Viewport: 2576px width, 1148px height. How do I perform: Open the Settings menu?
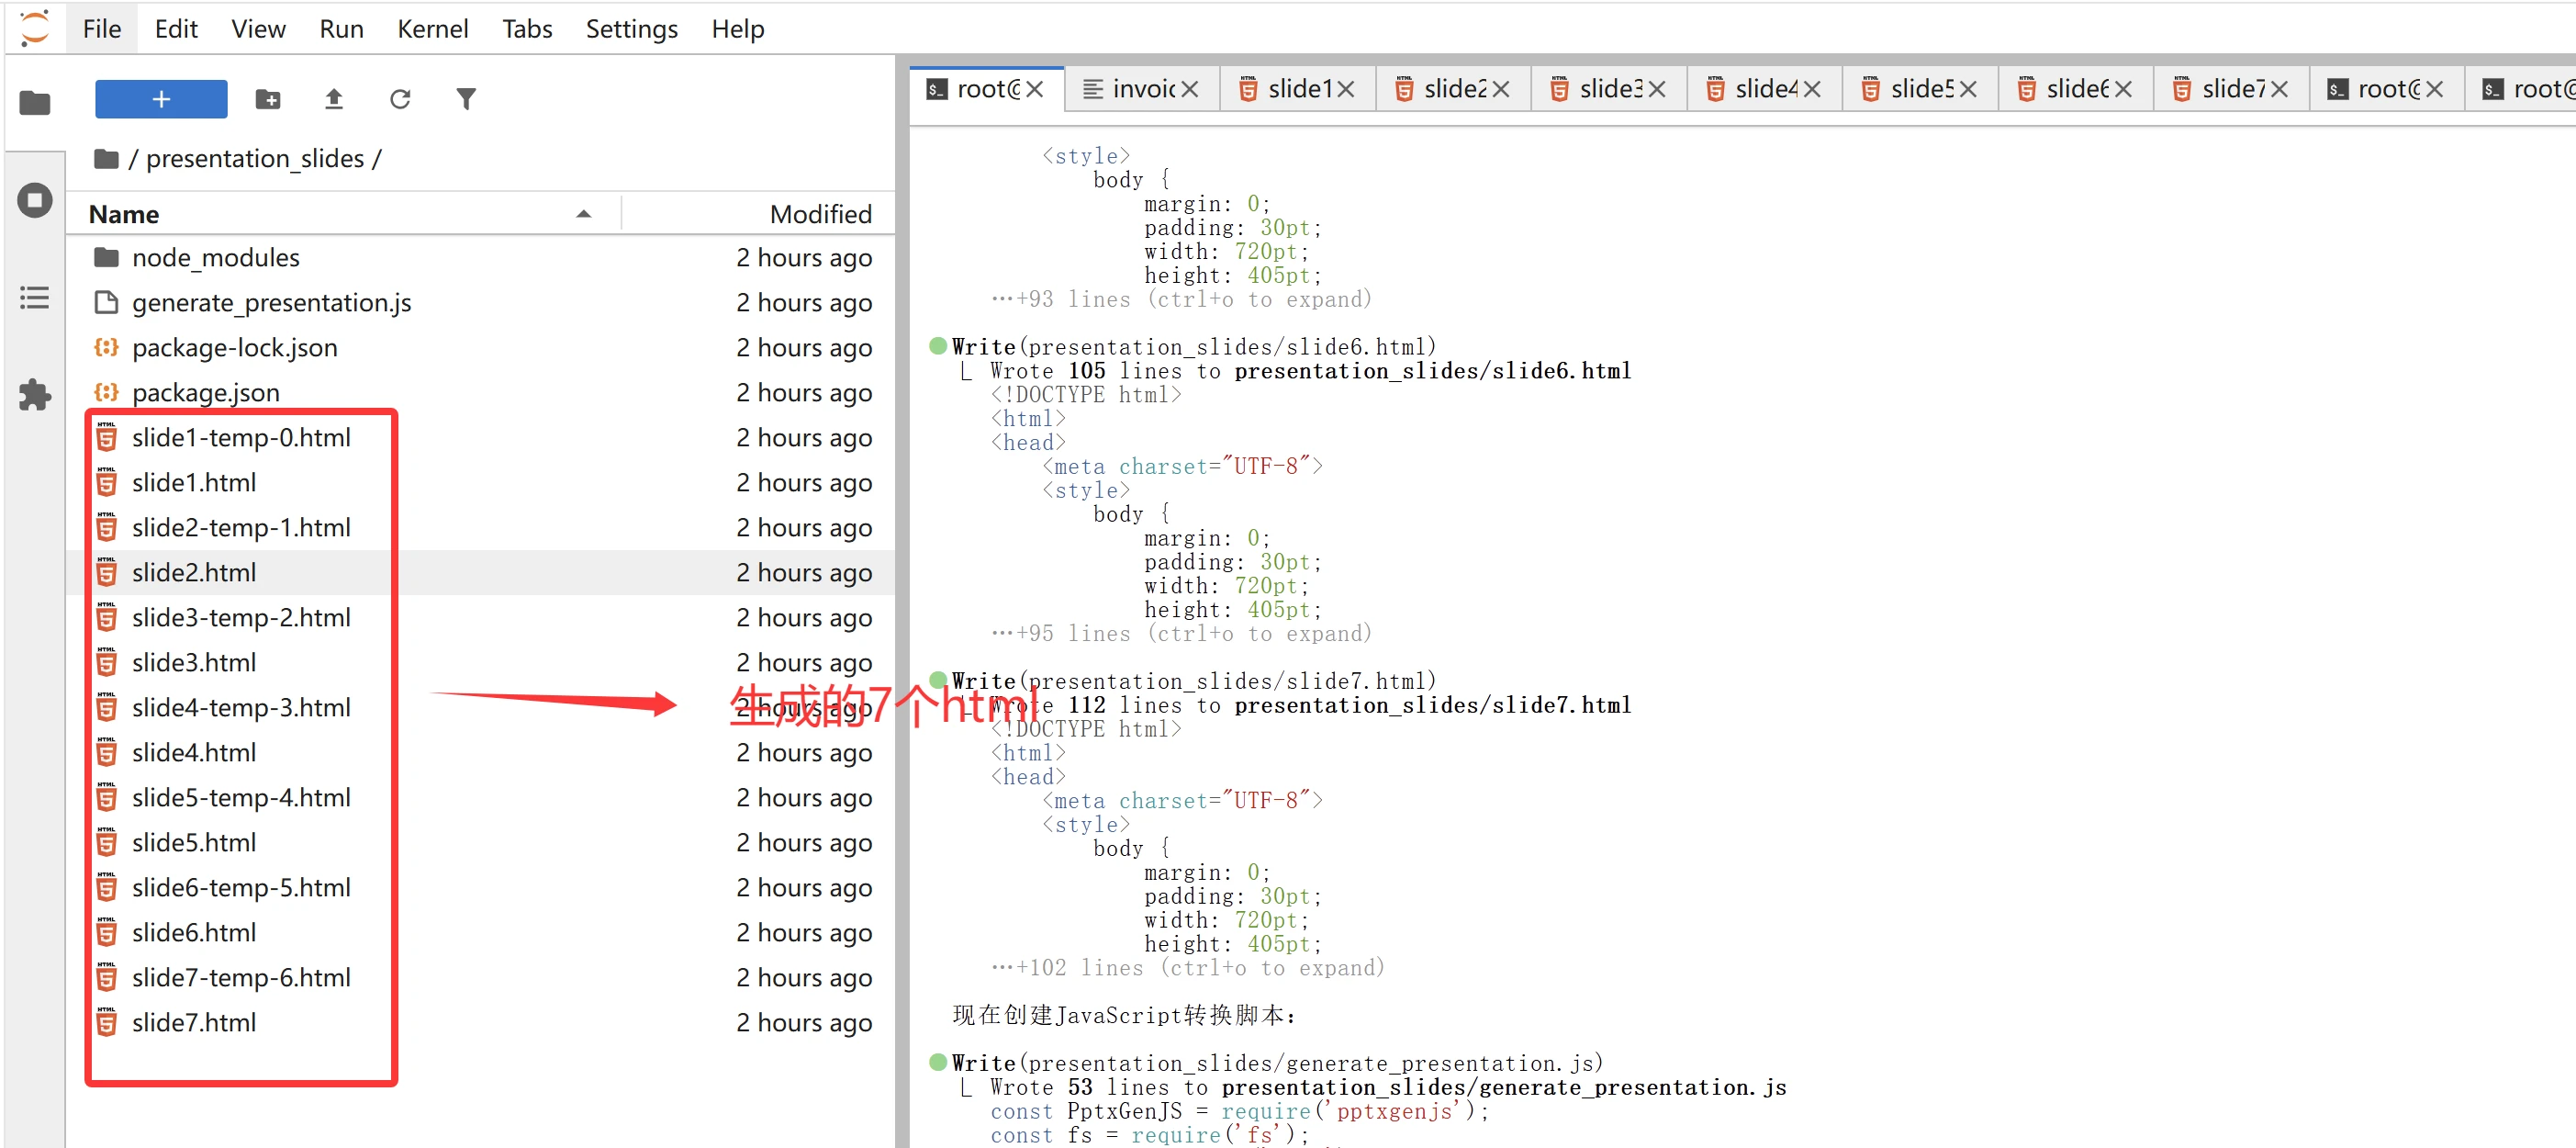[x=631, y=29]
